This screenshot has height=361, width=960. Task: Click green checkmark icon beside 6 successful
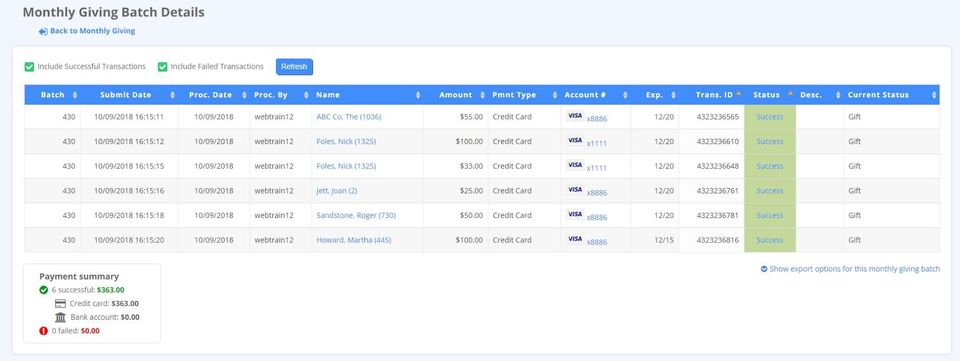[43, 290]
